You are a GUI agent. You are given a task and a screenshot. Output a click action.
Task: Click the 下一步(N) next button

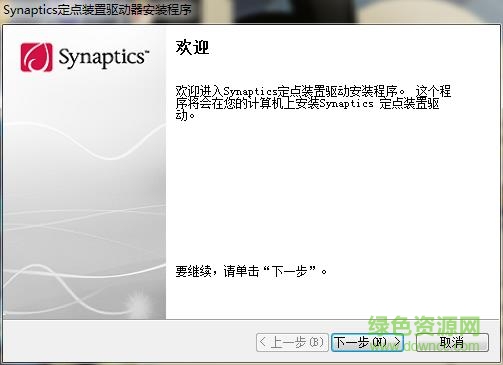point(367,342)
